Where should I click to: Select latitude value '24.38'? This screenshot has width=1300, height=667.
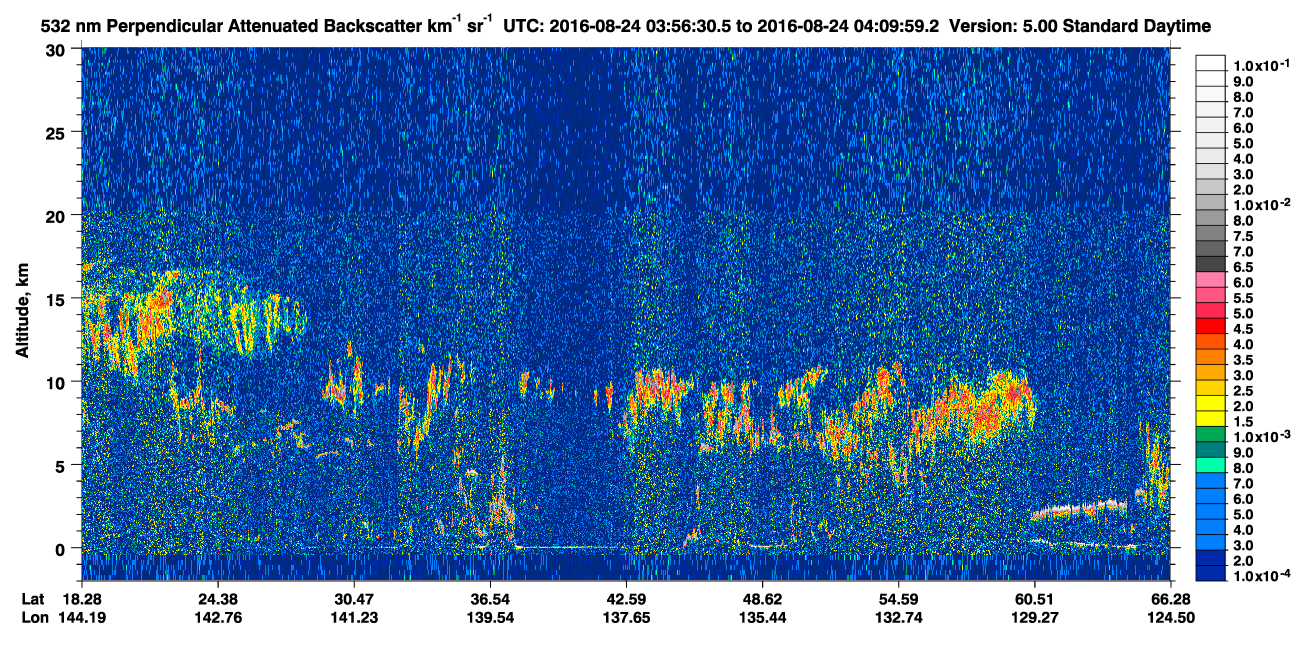coord(217,598)
